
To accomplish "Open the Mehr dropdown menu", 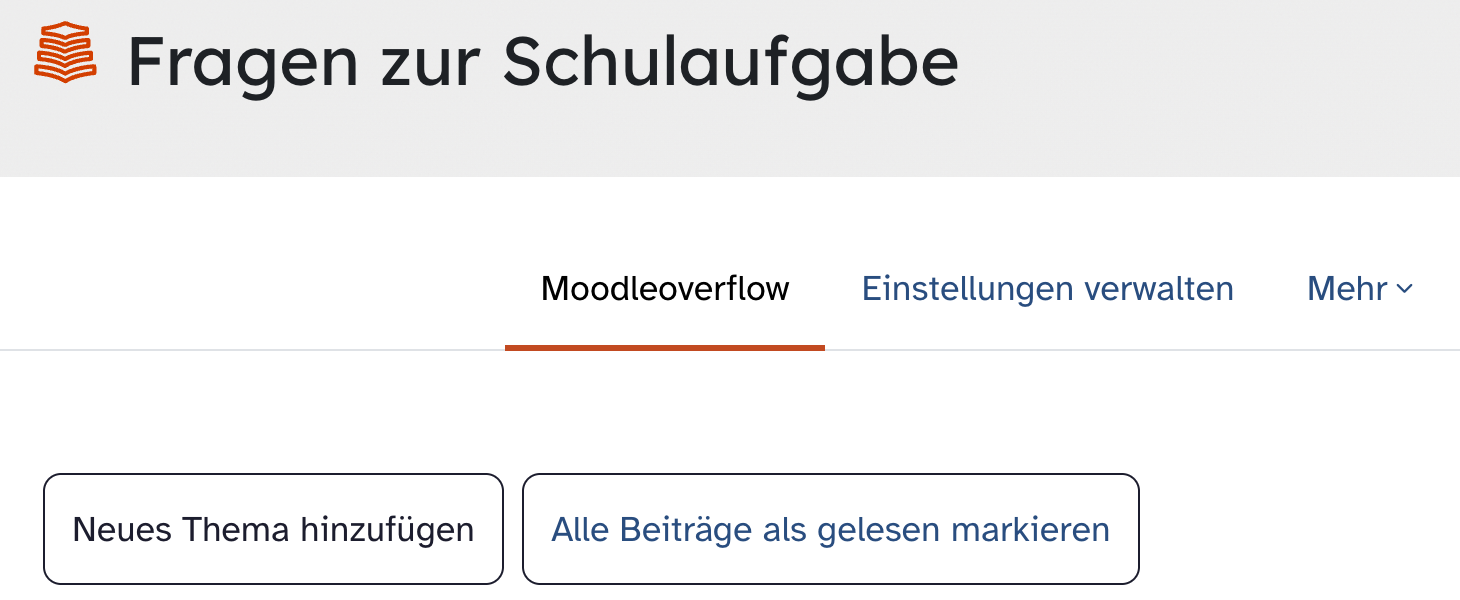I will tap(1360, 290).
